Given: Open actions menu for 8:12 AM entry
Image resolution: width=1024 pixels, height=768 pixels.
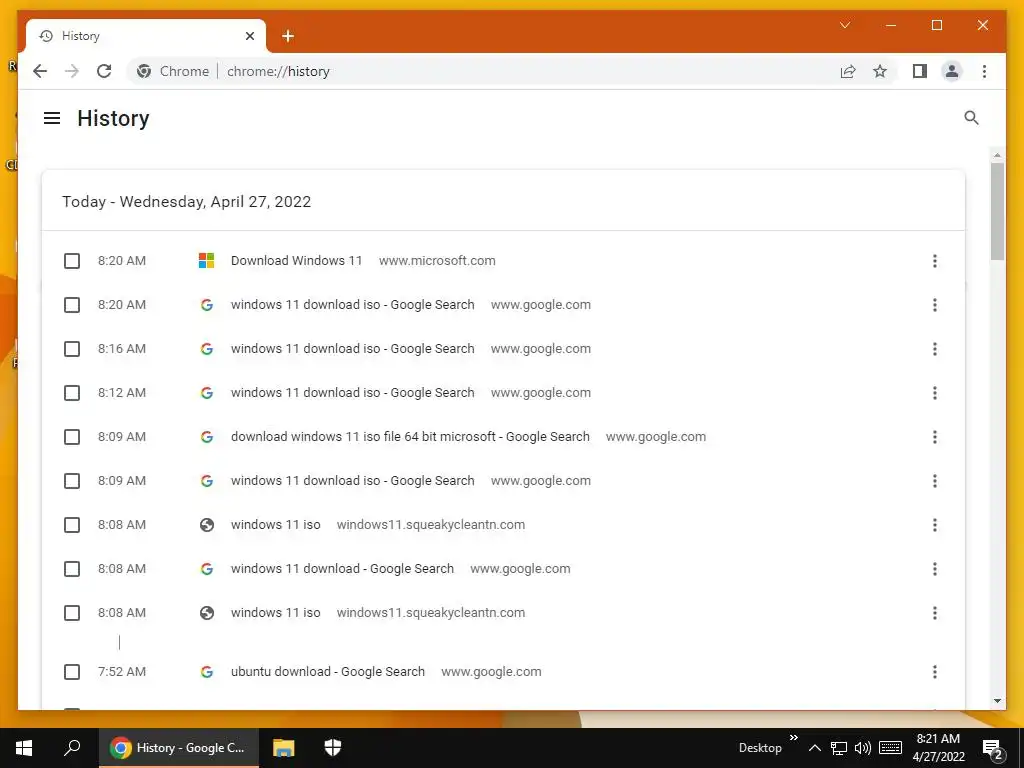Looking at the screenshot, I should pyautogui.click(x=935, y=393).
